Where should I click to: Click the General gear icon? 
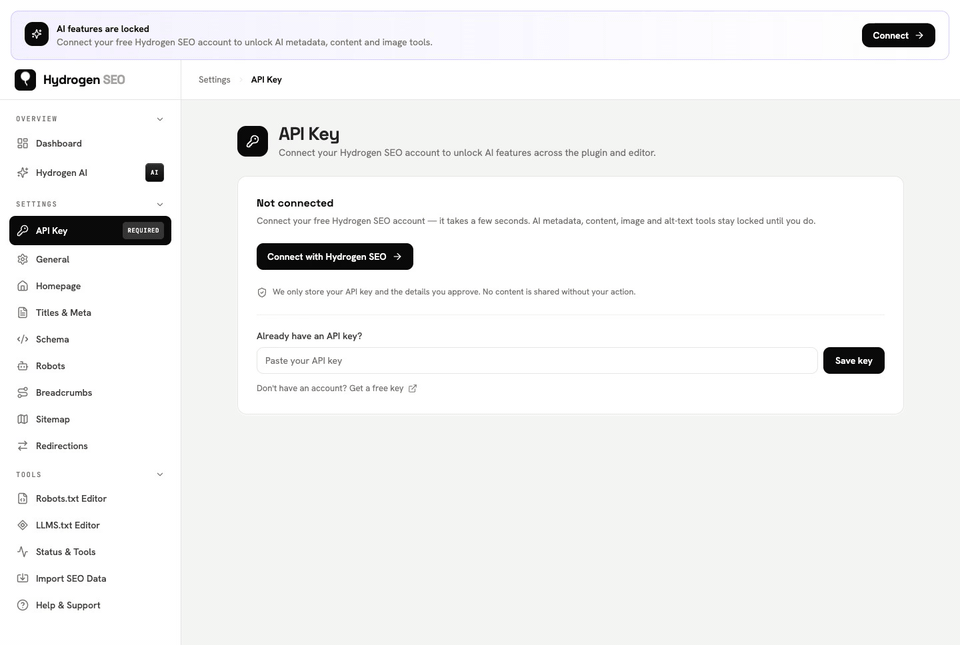[23, 259]
